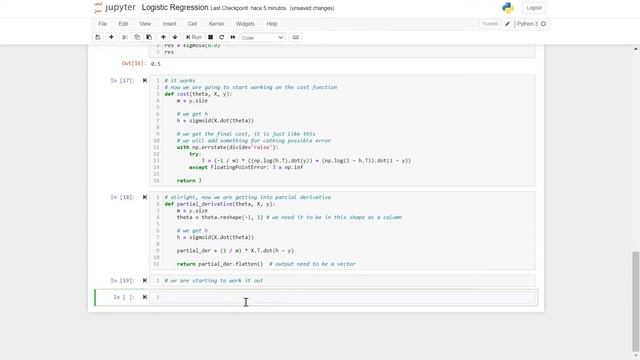This screenshot has width=640, height=360.
Task: Click the In [18] prompt label
Action: (x=122, y=197)
